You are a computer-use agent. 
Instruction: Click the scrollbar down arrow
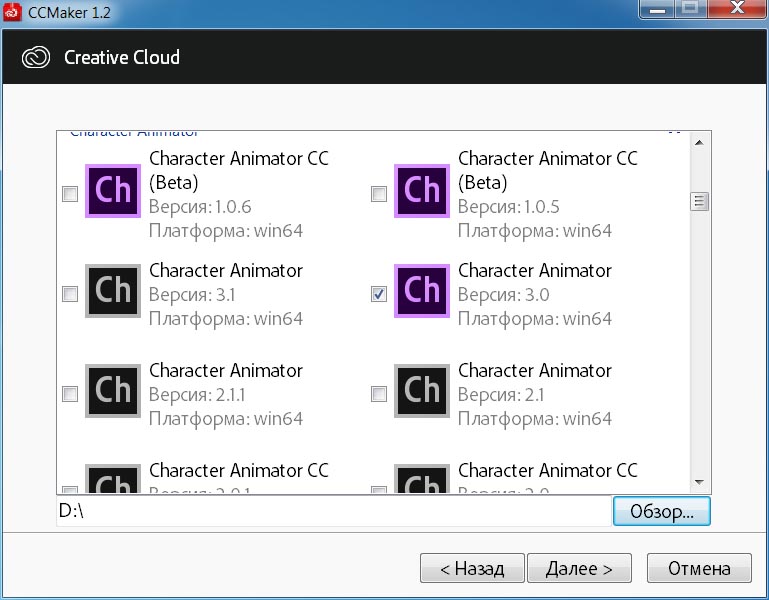coord(699,483)
